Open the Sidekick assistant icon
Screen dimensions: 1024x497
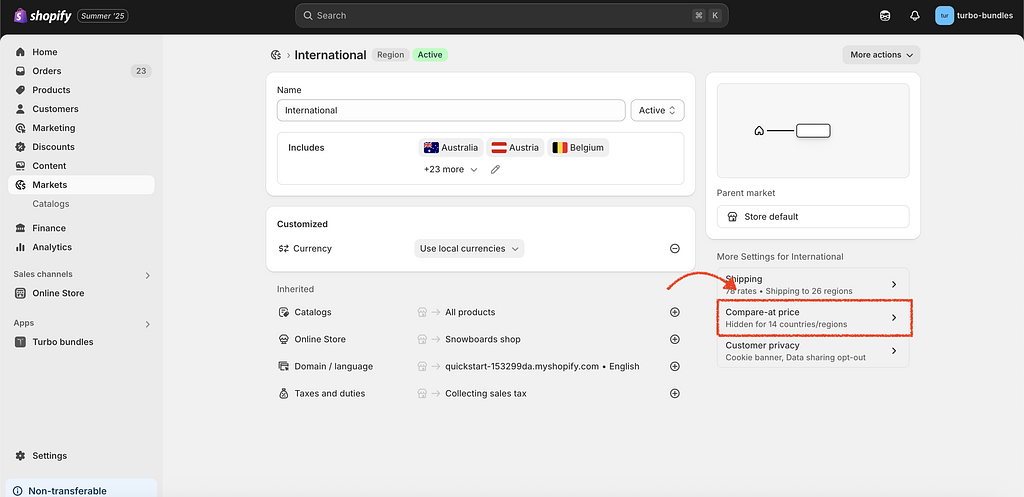[885, 16]
